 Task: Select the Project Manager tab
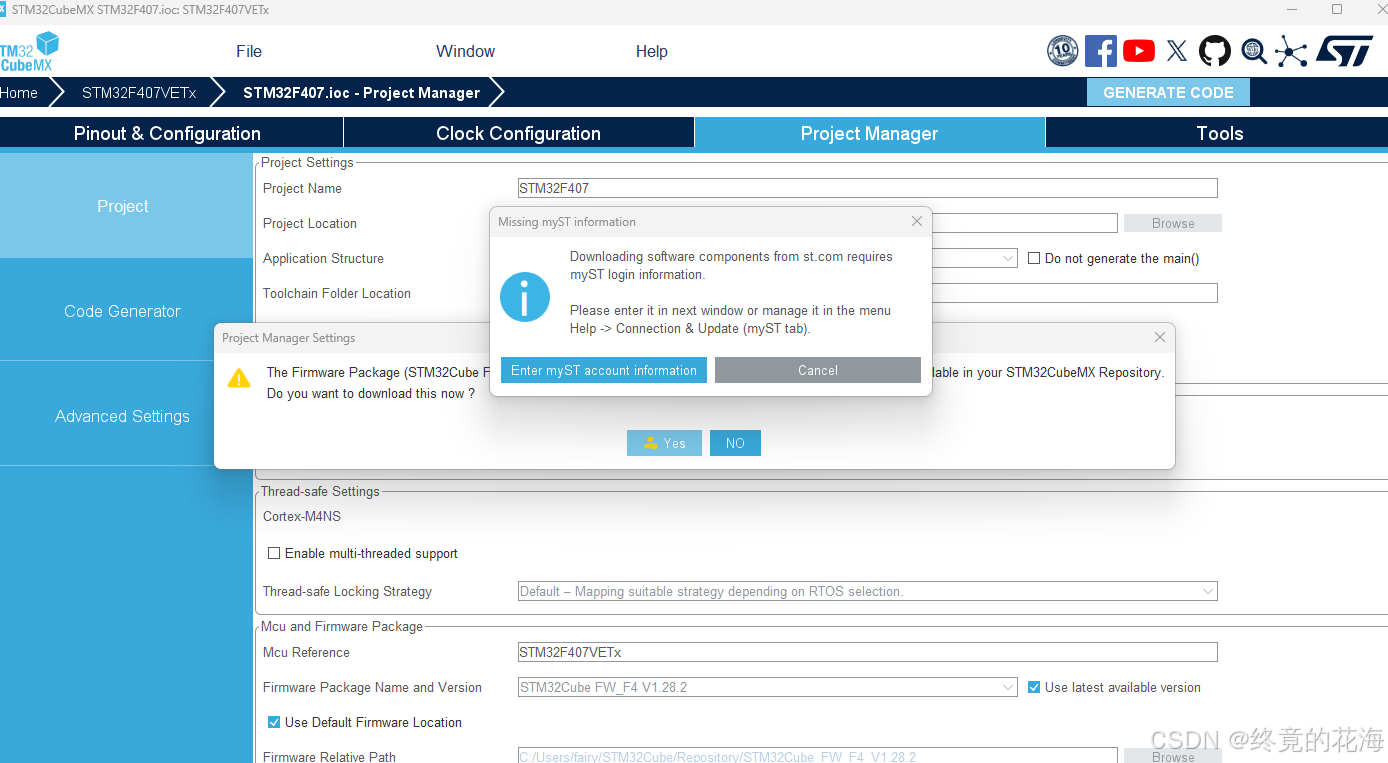pyautogui.click(x=869, y=133)
